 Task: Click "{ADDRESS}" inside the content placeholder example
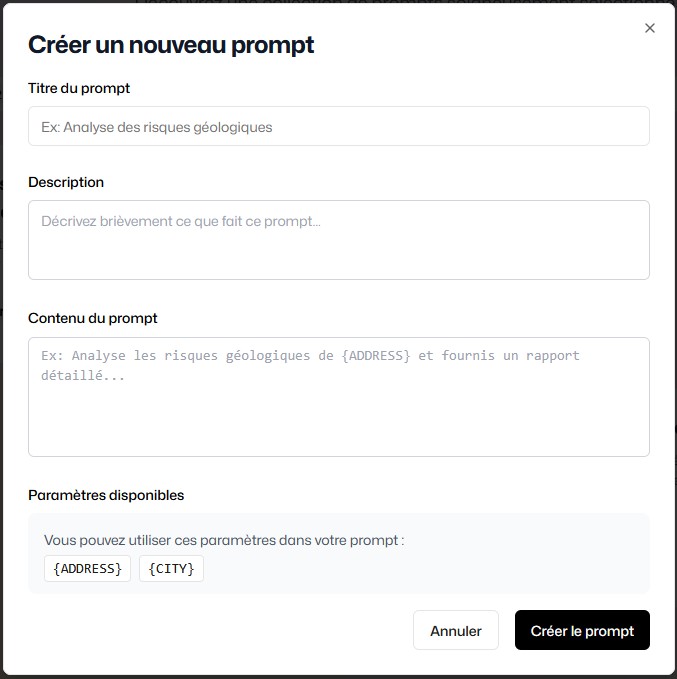coord(376,356)
